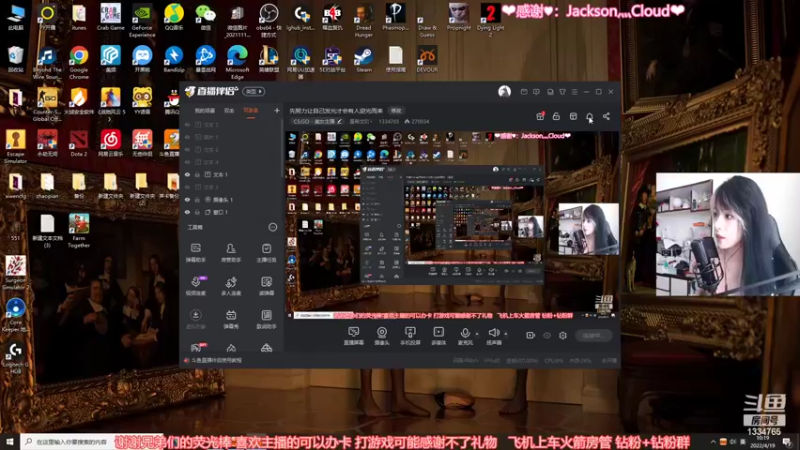This screenshot has height=450, width=800.
Task: Collapse the 工具箱 toolbox section
Action: point(272,227)
